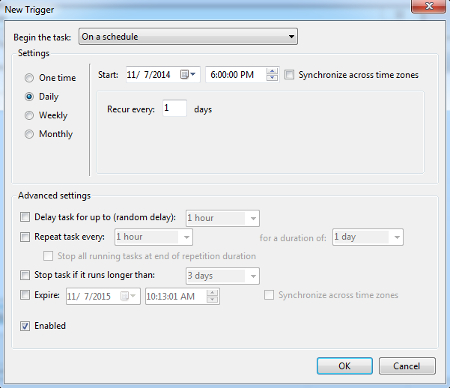Viewport: 450px width, 388px height.
Task: Open the Begin the task dropdown
Action: coord(188,37)
